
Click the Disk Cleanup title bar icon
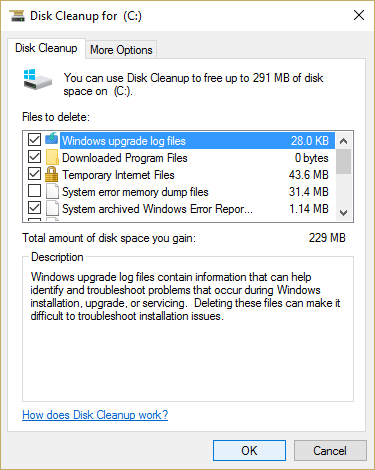[17, 16]
